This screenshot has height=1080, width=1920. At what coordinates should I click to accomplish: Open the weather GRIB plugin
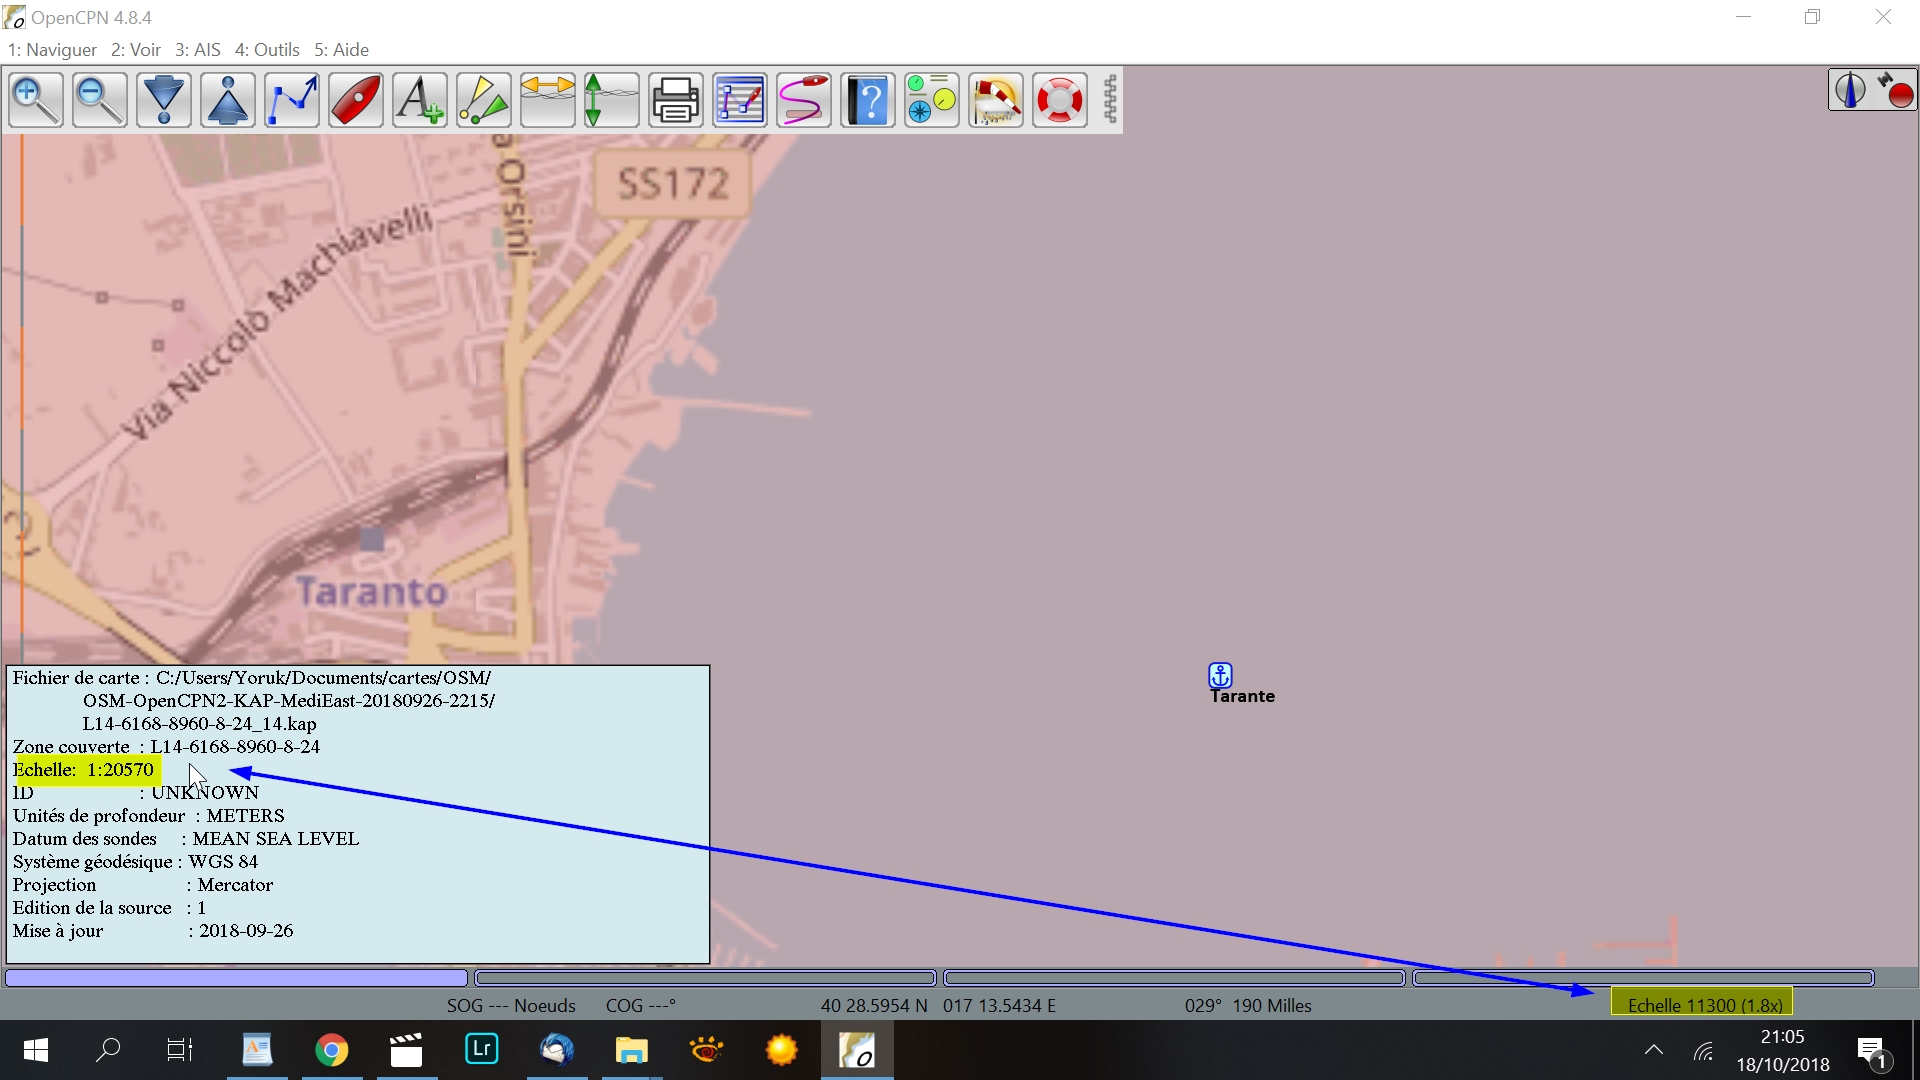pos(996,100)
